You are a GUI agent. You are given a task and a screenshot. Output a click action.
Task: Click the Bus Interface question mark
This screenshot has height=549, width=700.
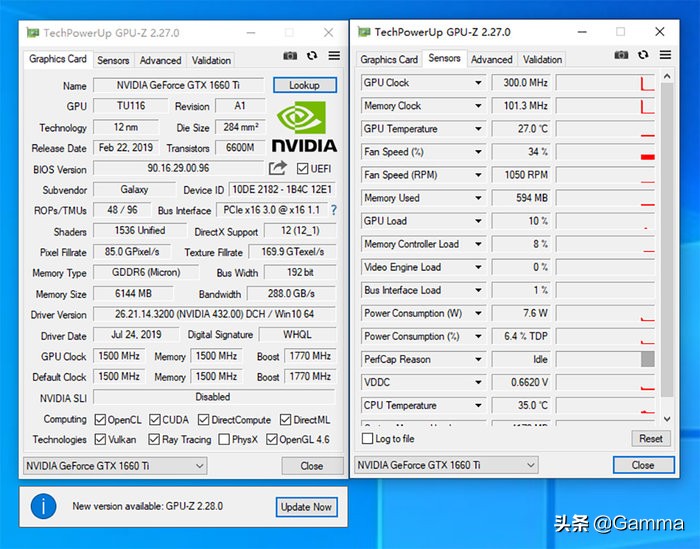pyautogui.click(x=333, y=210)
